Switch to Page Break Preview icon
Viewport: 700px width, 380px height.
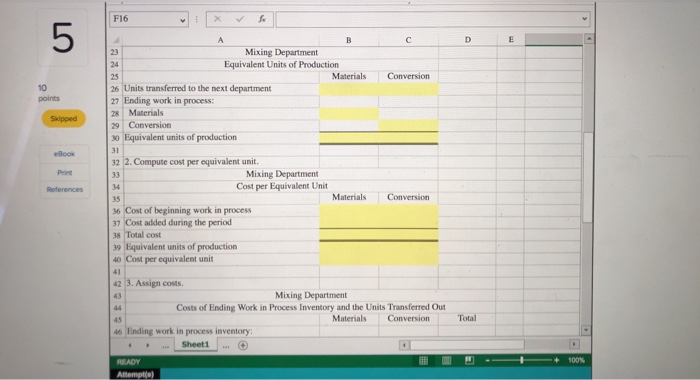pos(469,360)
